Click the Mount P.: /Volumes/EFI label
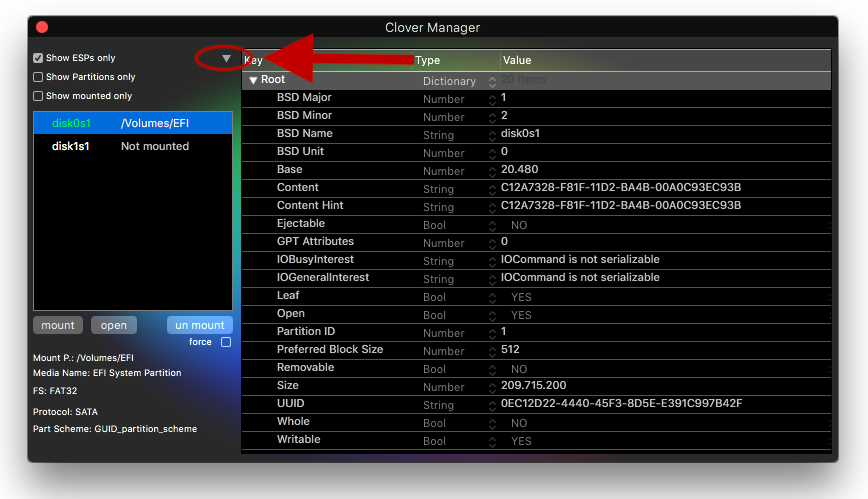Image resolution: width=868 pixels, height=499 pixels. 83,358
